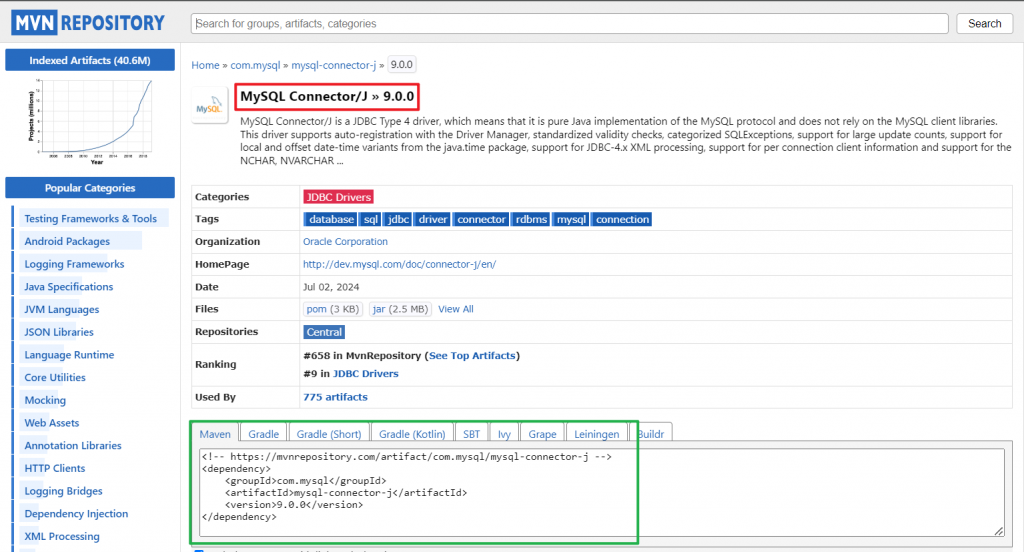Screen dimensions: 1024x552
Task: Switch to the Leiningen tab
Action: pyautogui.click(x=597, y=434)
